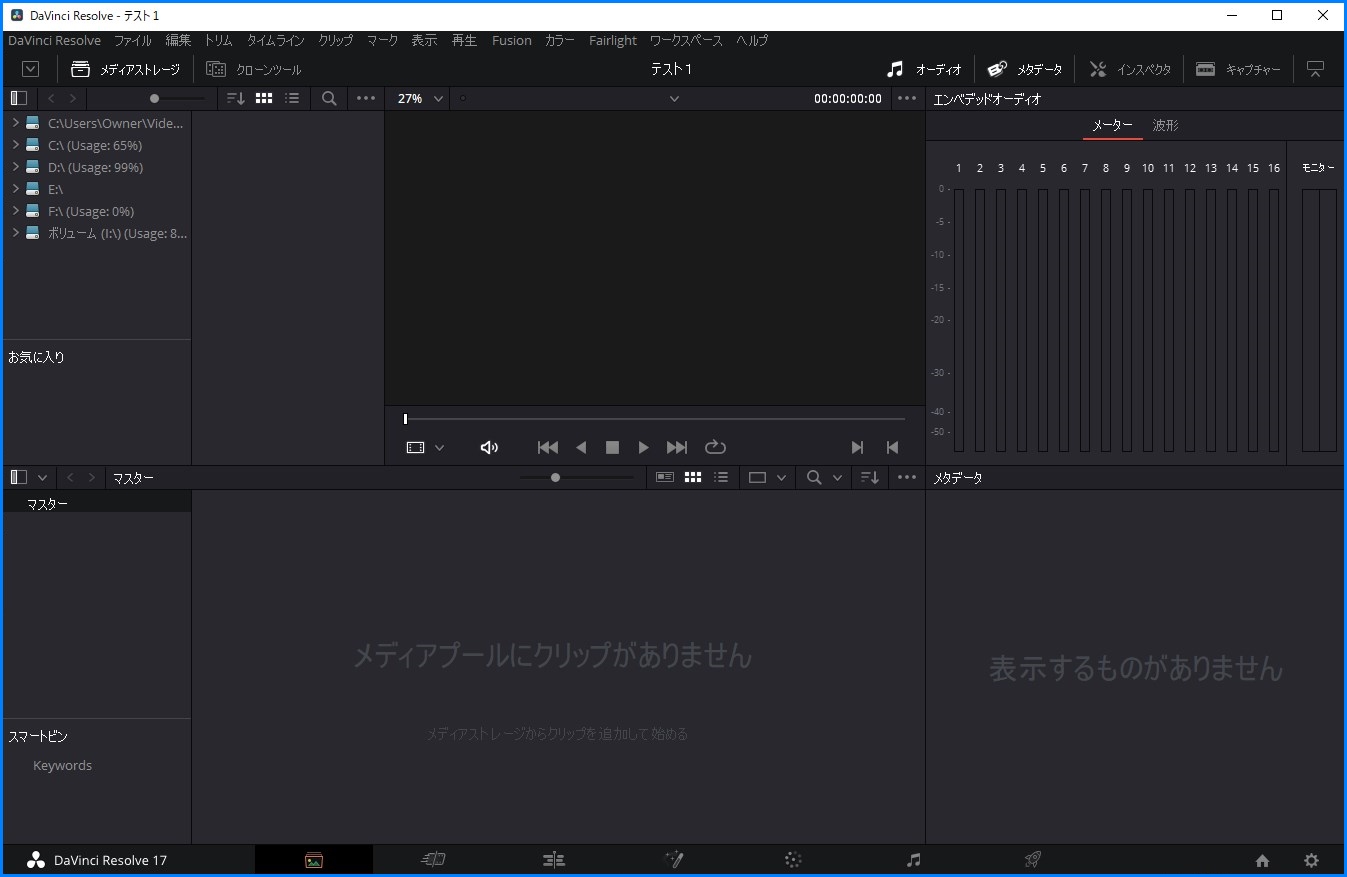The height and width of the screenshot is (877, 1347).
Task: Jump to last frame in viewer
Action: click(677, 448)
